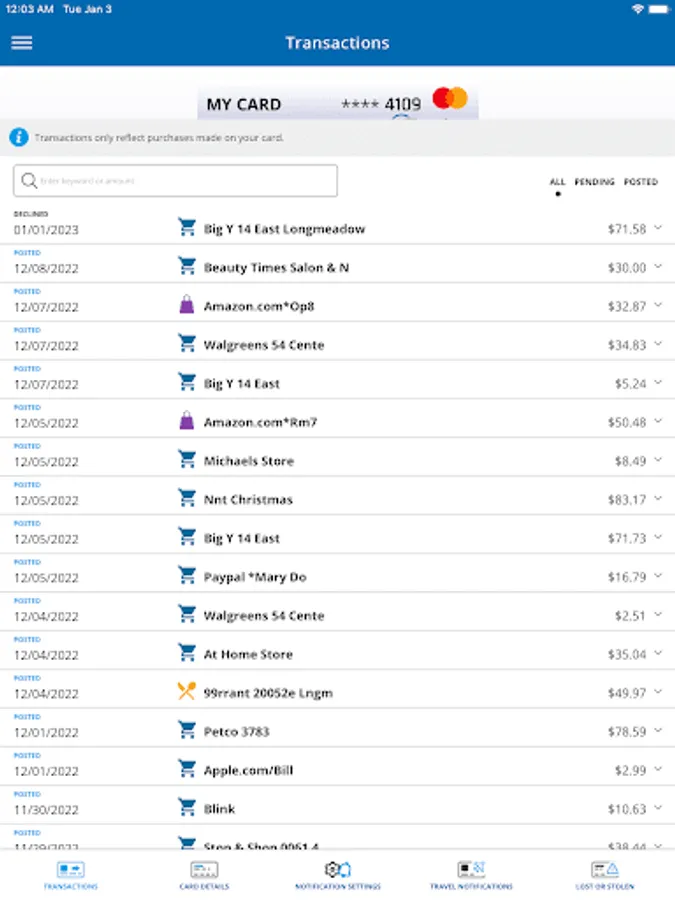Tap the info icon beside transactions notice
The height and width of the screenshot is (900, 675).
click(x=19, y=138)
